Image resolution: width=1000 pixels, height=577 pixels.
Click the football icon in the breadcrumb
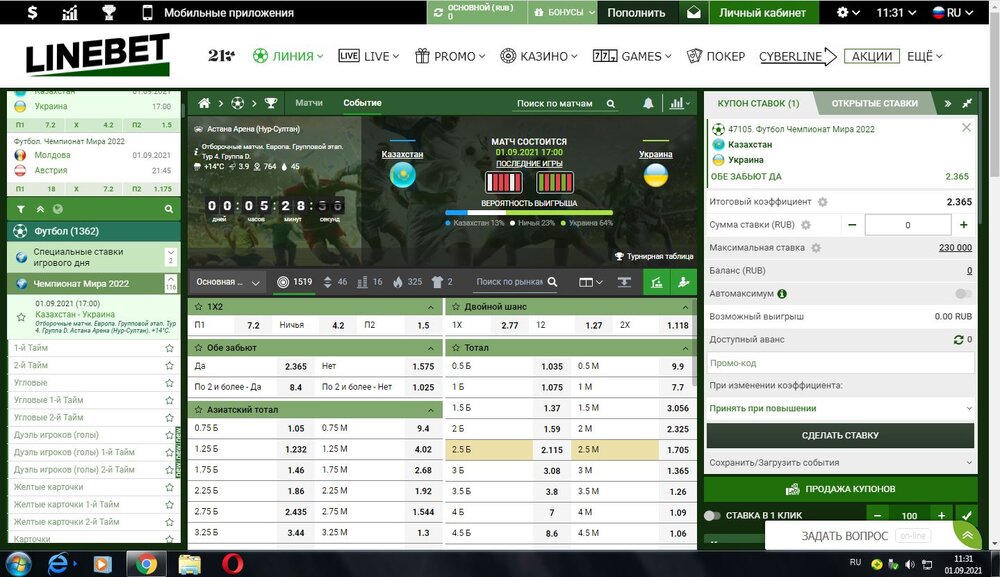coord(237,103)
